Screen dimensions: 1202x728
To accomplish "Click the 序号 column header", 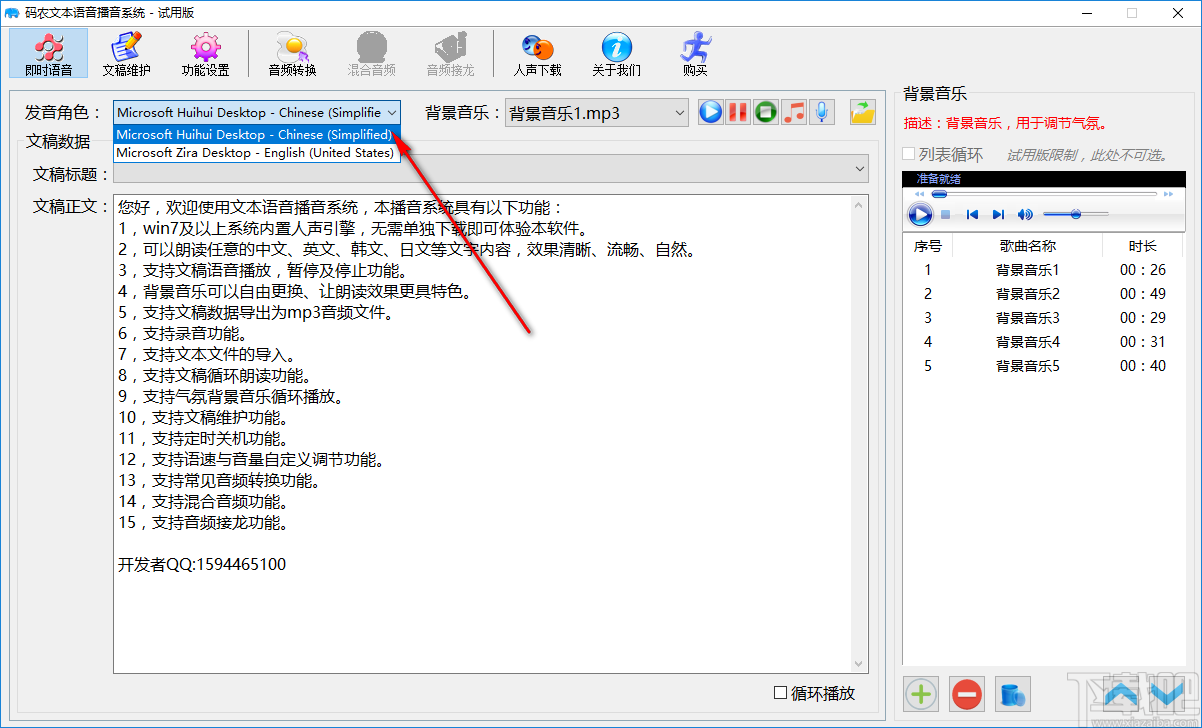I will coord(928,246).
